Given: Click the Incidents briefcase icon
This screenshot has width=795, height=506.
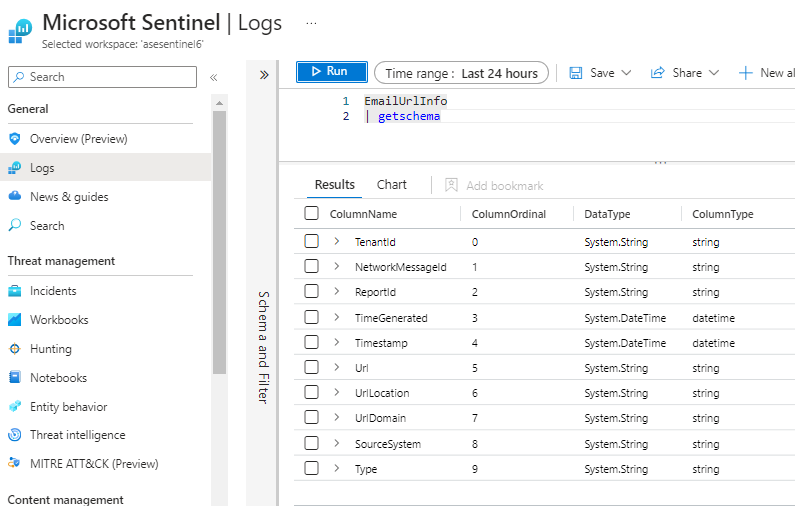Looking at the screenshot, I should coord(15,291).
